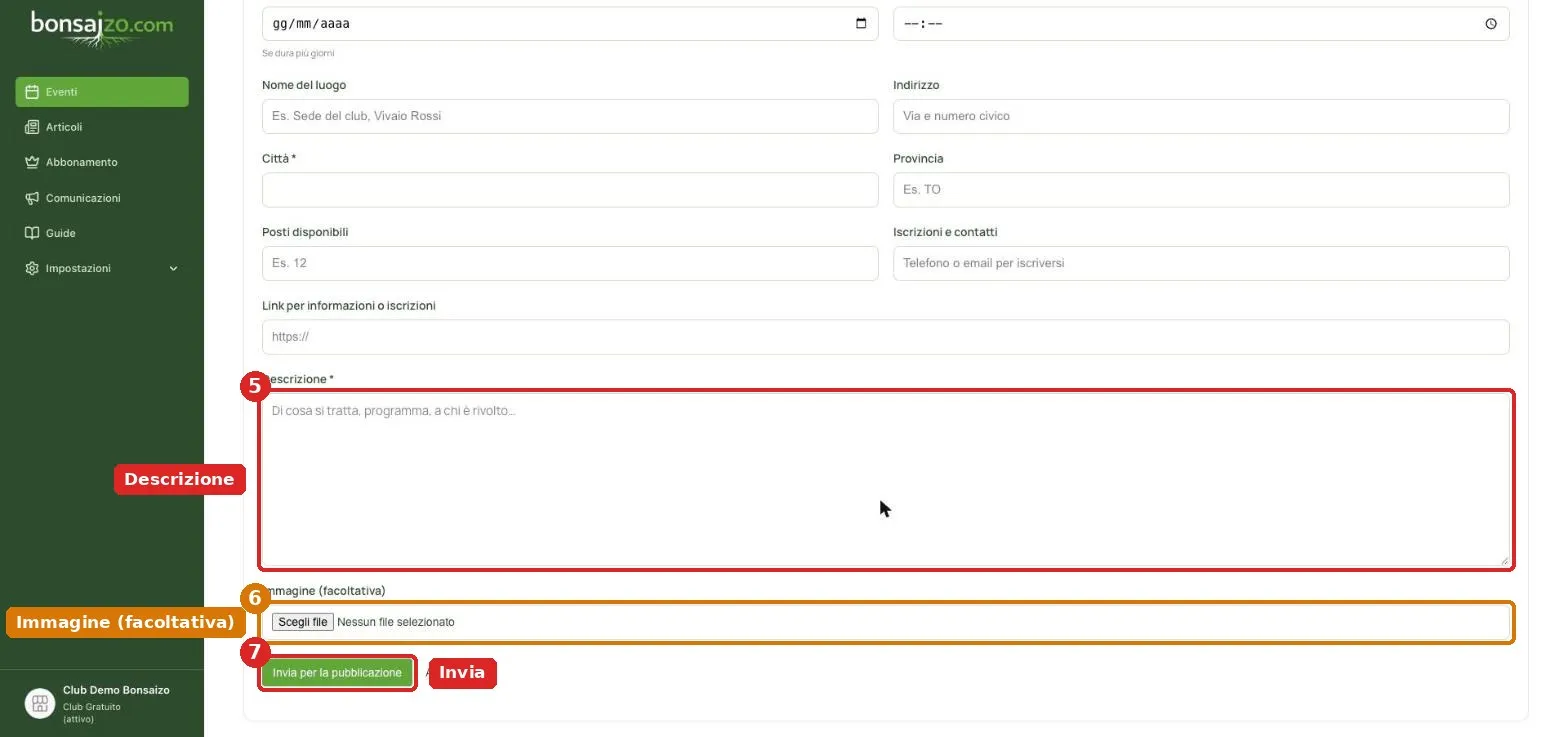This screenshot has width=1568, height=737.
Task: Select the Eventi calendar icon in sidebar
Action: click(x=32, y=92)
